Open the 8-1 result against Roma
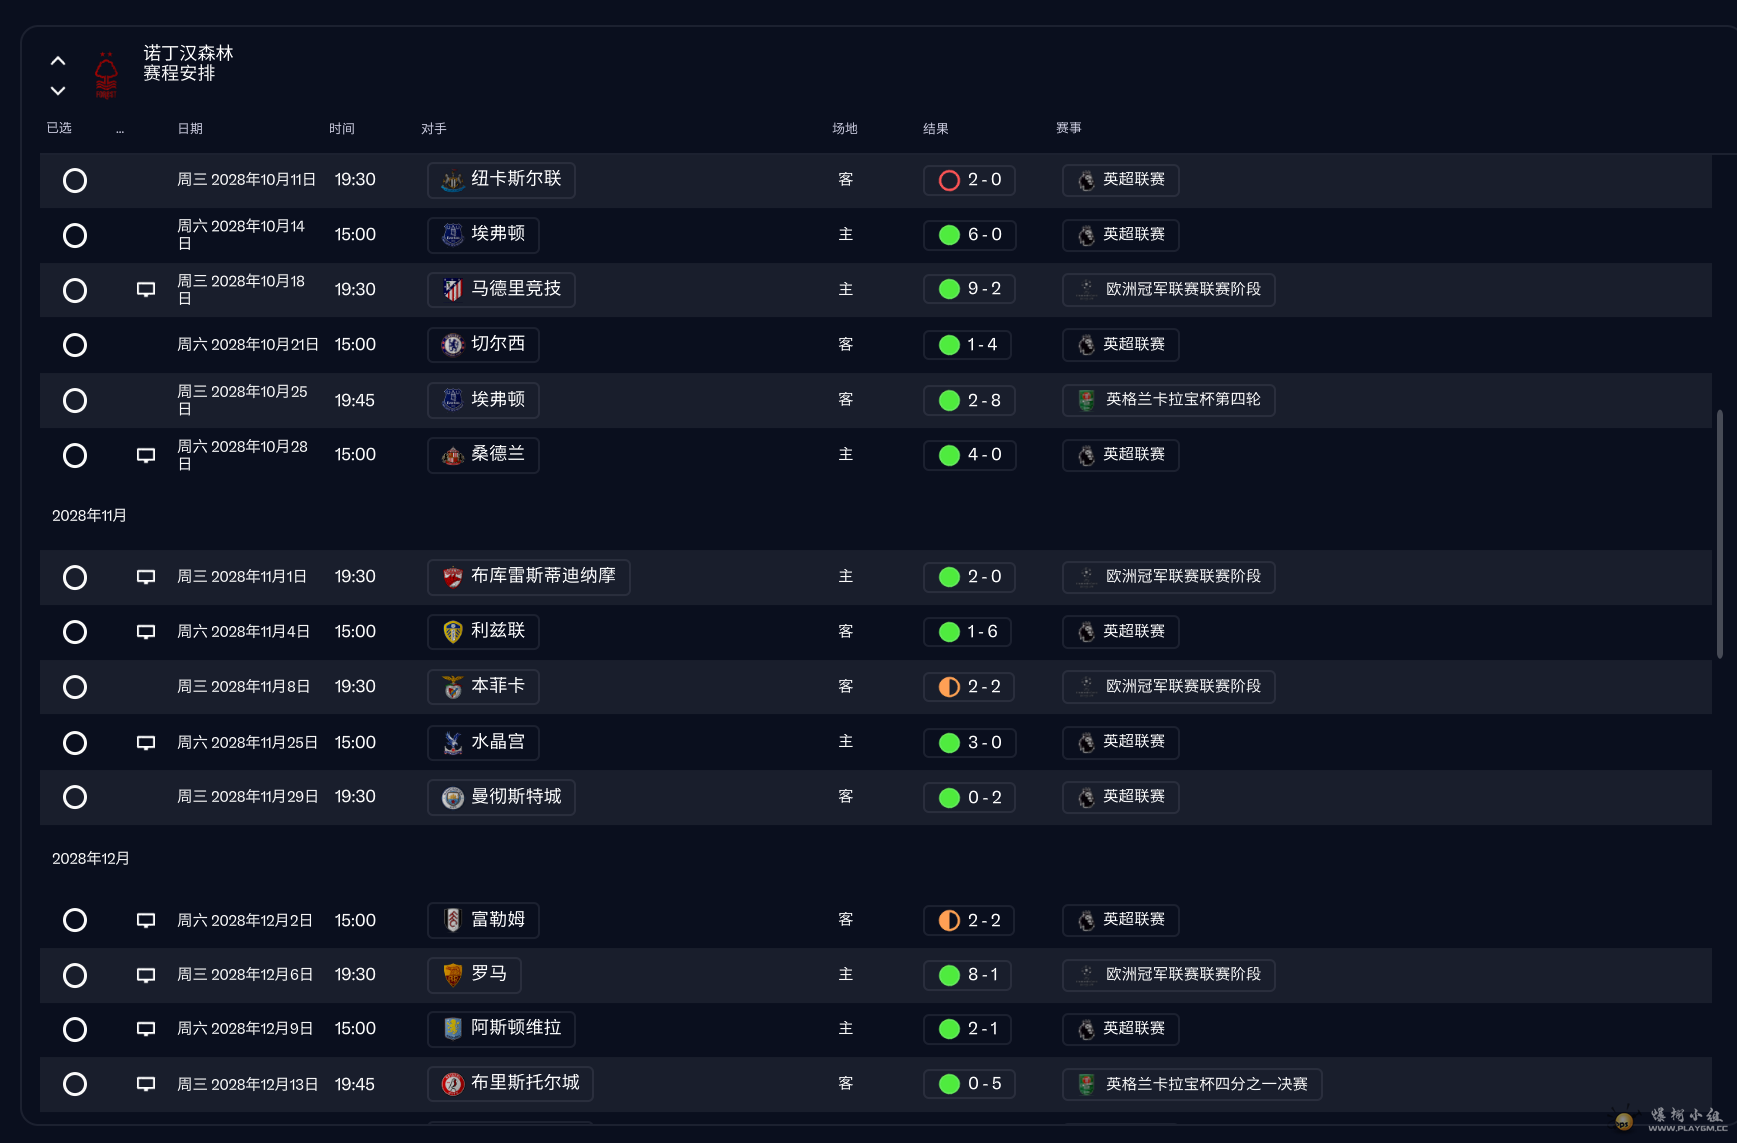This screenshot has width=1737, height=1143. (967, 975)
